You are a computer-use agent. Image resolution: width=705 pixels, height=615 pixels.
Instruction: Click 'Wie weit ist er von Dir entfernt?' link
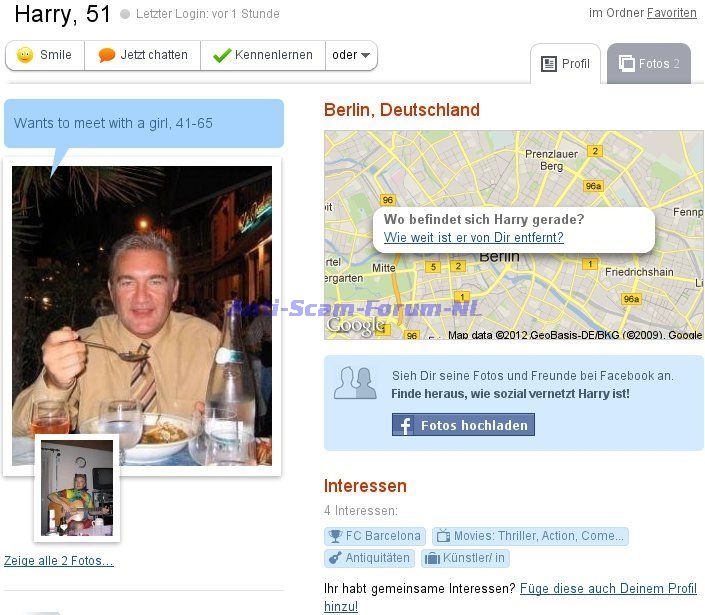(473, 237)
